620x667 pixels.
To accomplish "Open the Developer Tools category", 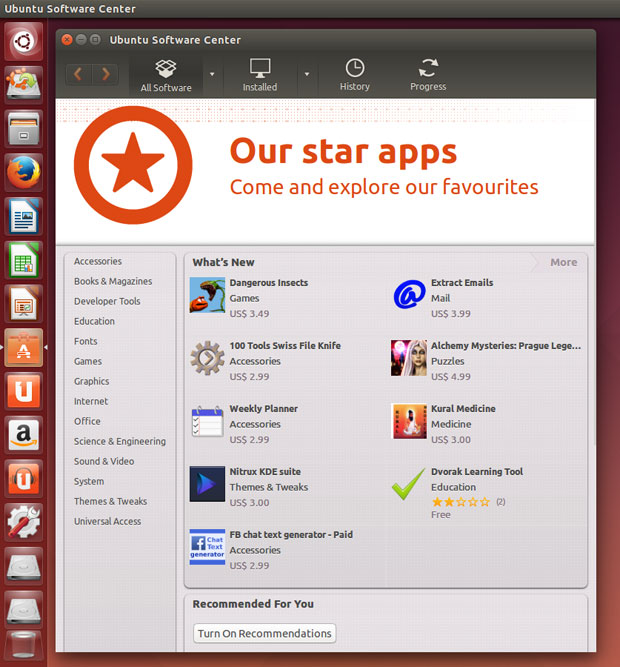I will [107, 301].
